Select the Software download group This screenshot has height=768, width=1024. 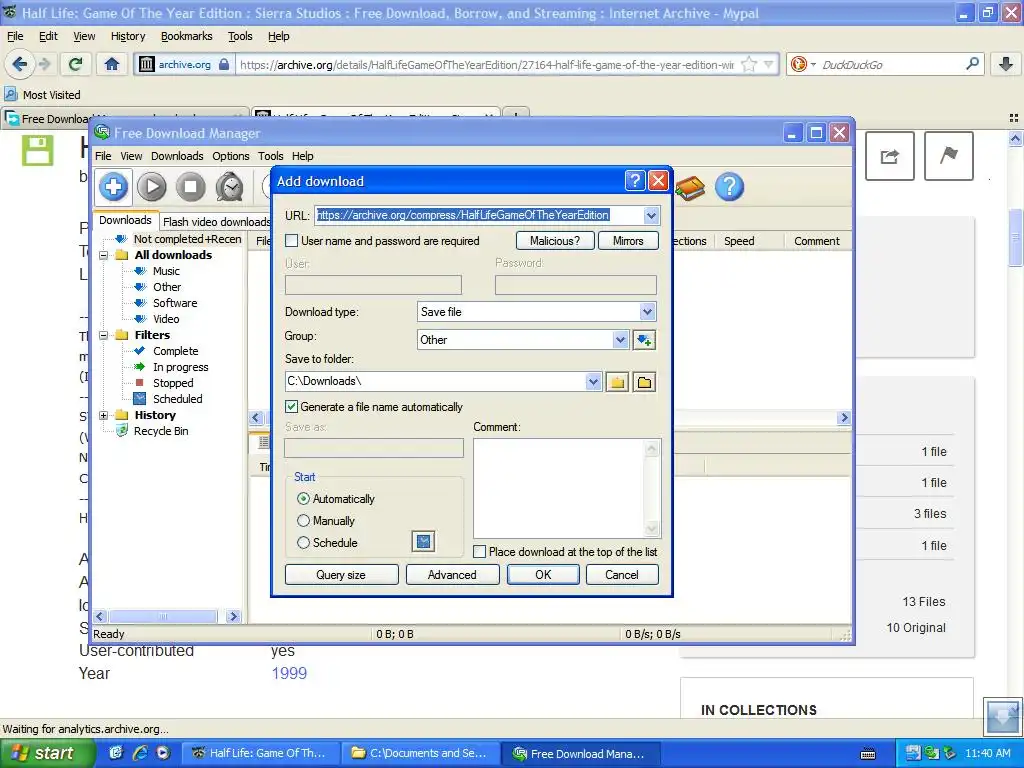pyautogui.click(x=175, y=303)
